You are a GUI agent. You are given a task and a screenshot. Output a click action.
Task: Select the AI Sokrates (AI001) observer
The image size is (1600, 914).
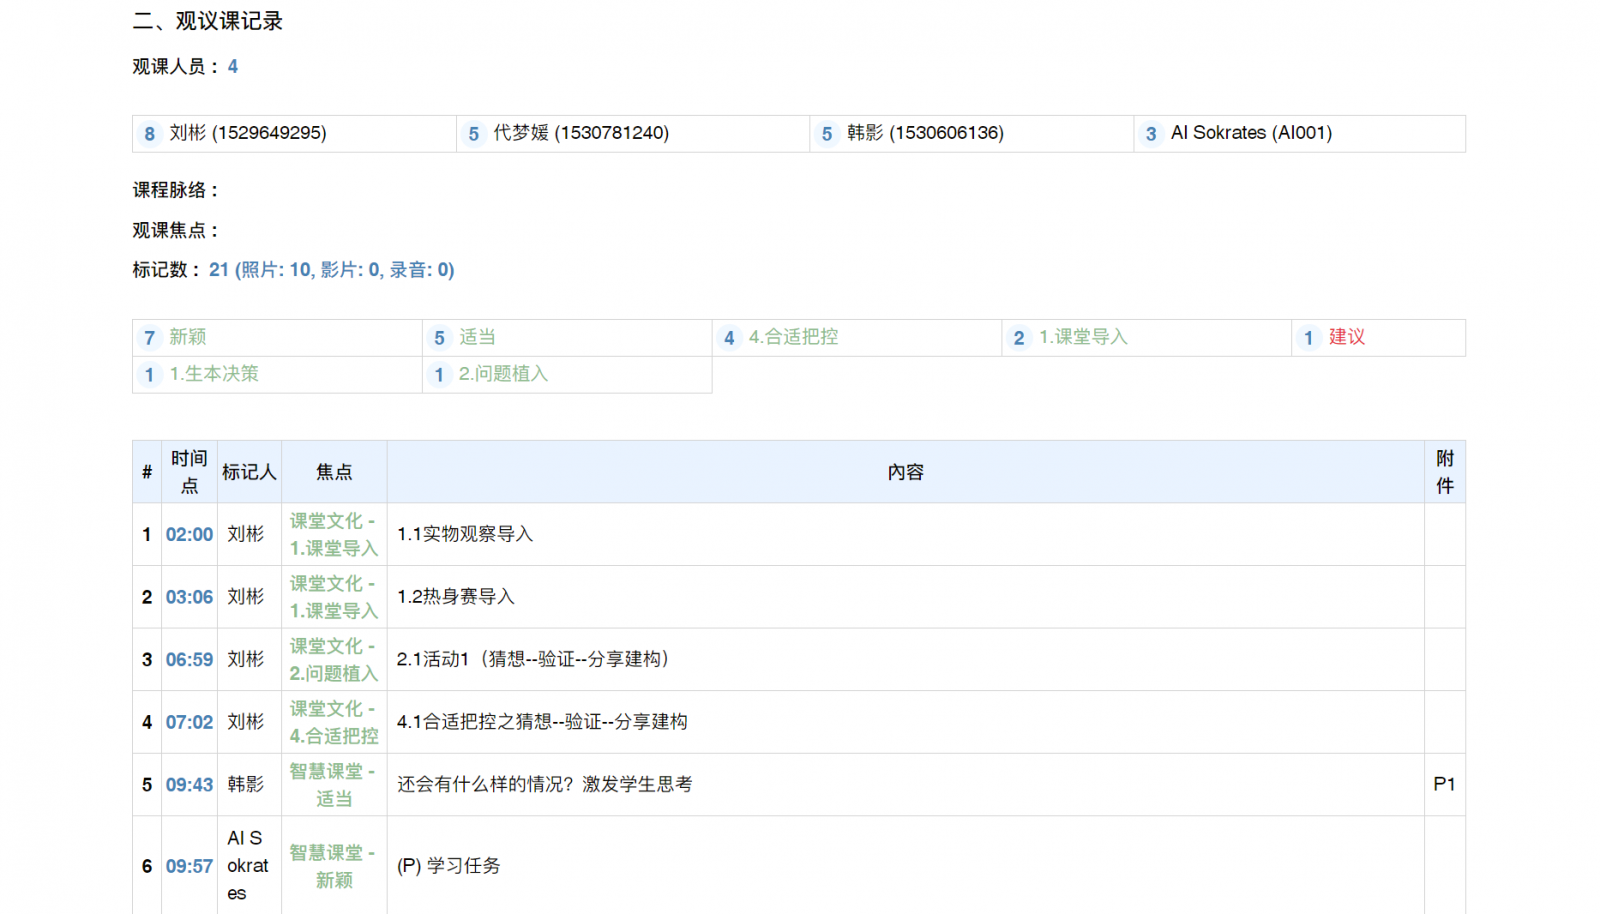[x=1250, y=133]
